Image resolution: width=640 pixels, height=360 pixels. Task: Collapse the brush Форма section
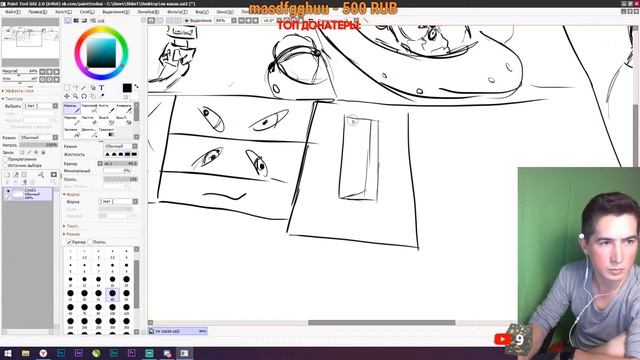click(71, 195)
